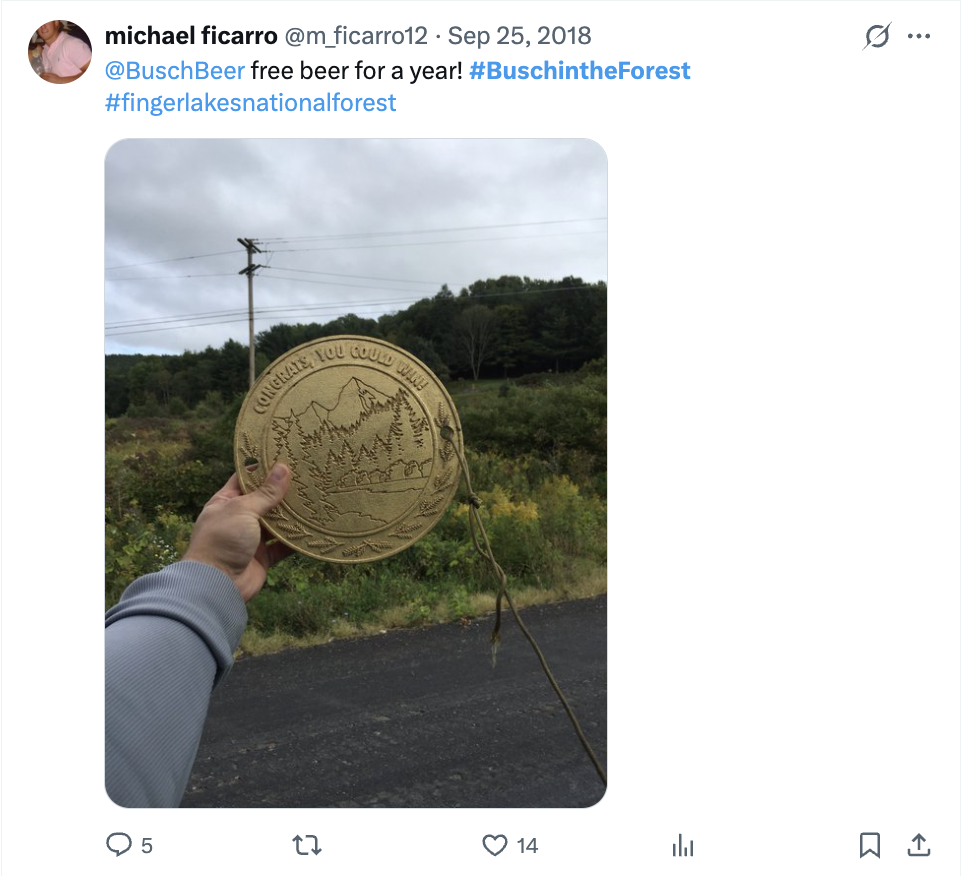Screen dimensions: 962x876
Task: Open the reply comment icon
Action: pyautogui.click(x=118, y=845)
